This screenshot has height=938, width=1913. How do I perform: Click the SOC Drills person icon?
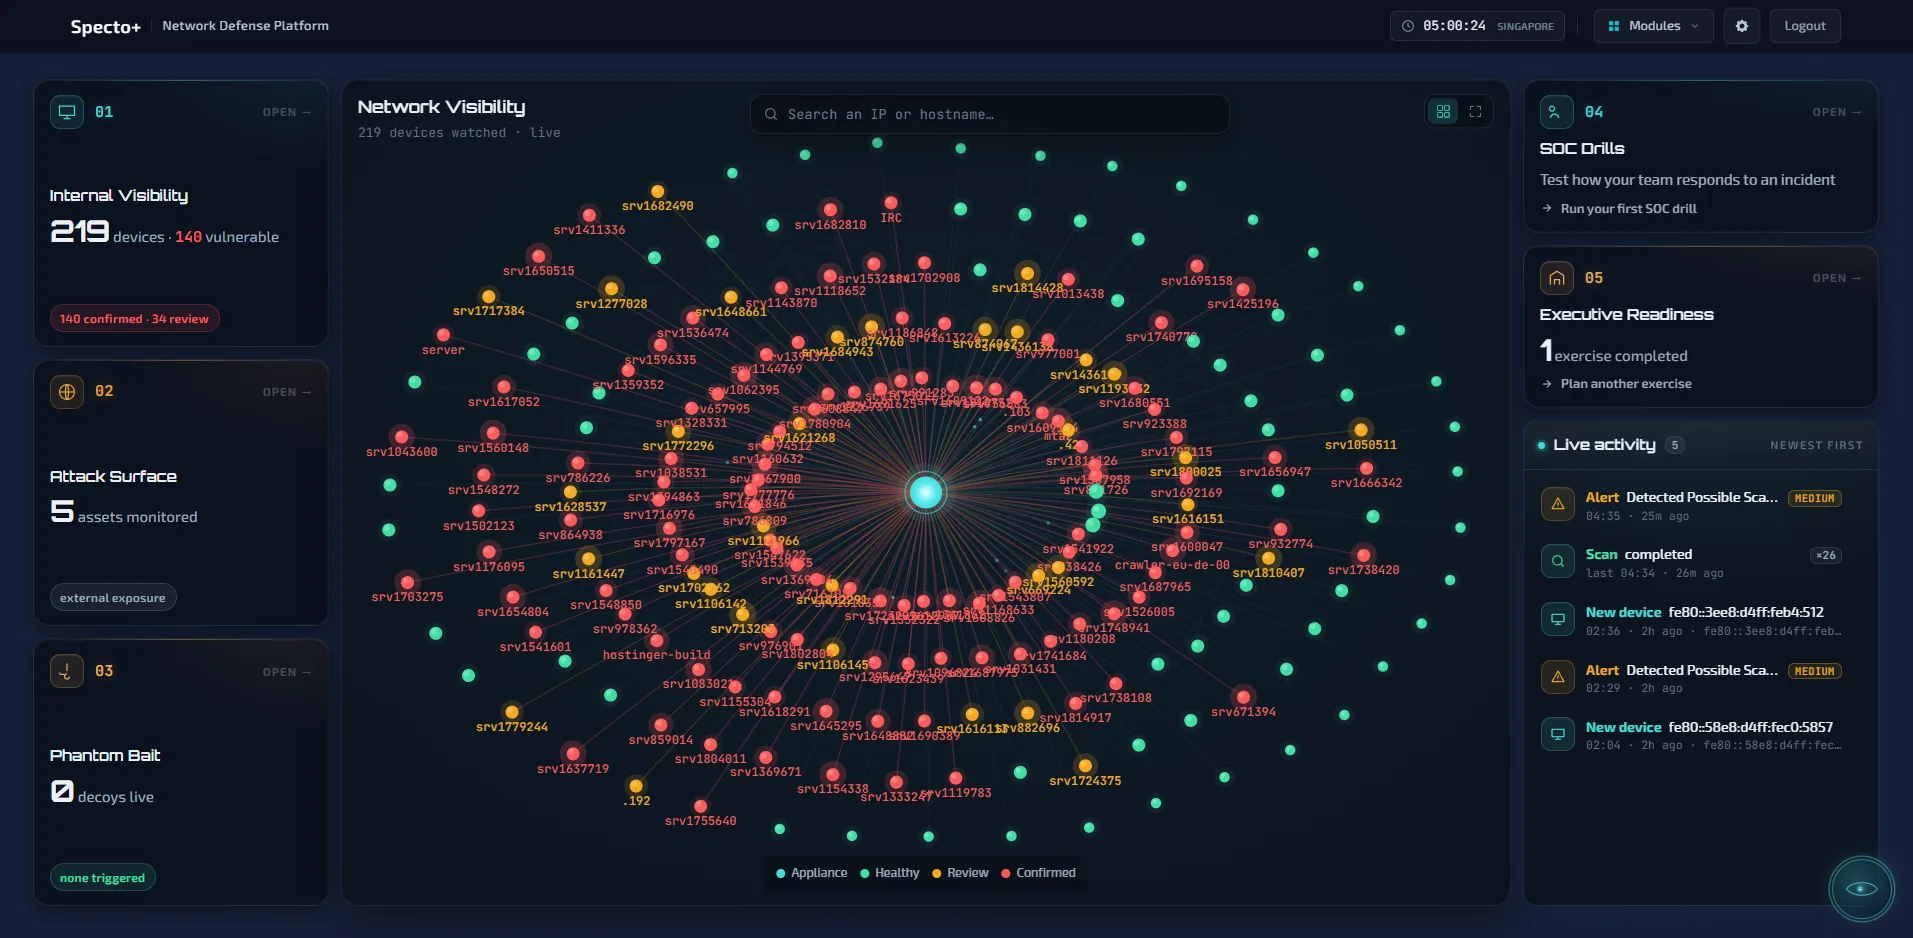1556,112
